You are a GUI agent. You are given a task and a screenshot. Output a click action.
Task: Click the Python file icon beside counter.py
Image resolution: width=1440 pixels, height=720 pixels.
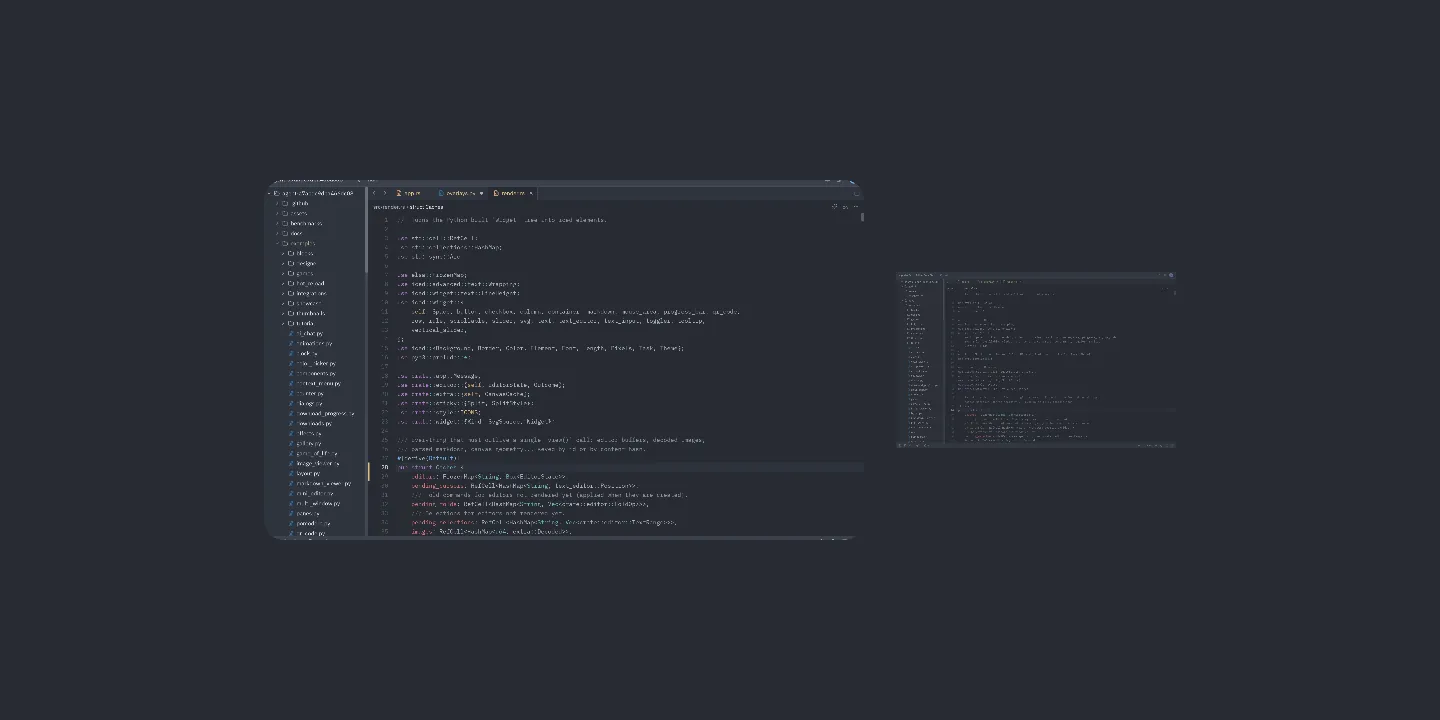[292, 393]
